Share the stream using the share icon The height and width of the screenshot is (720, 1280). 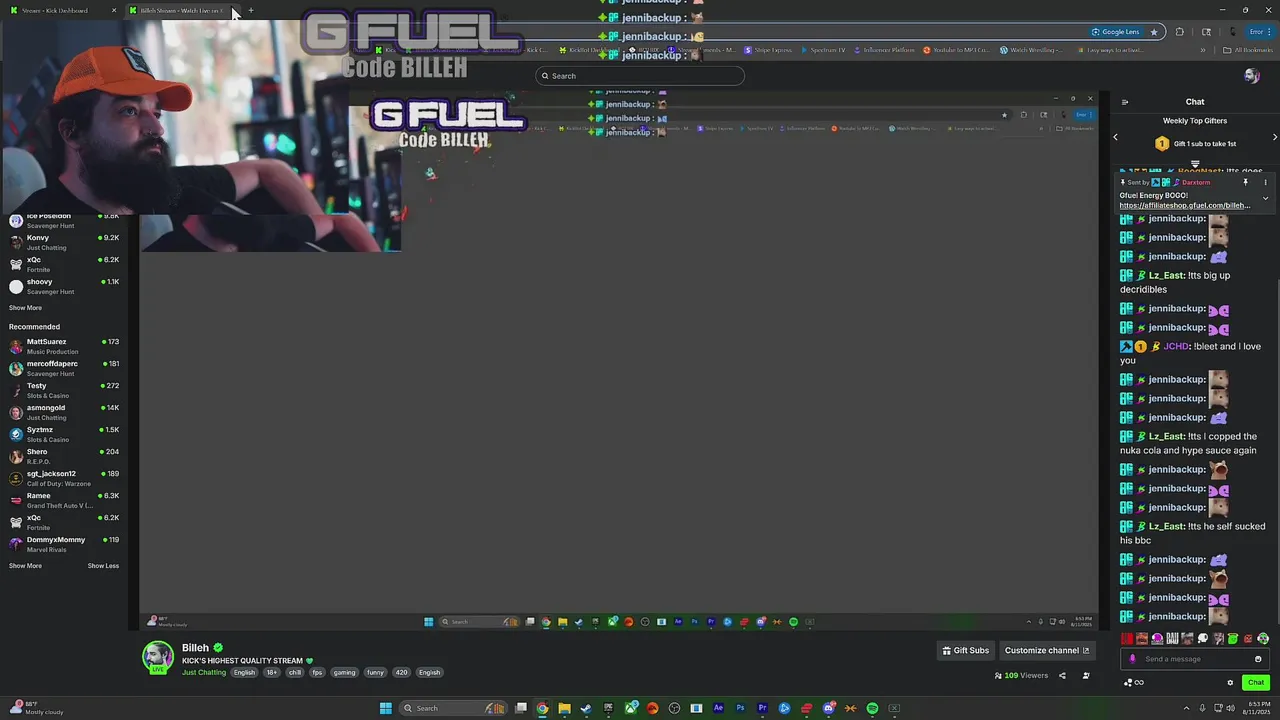1062,676
